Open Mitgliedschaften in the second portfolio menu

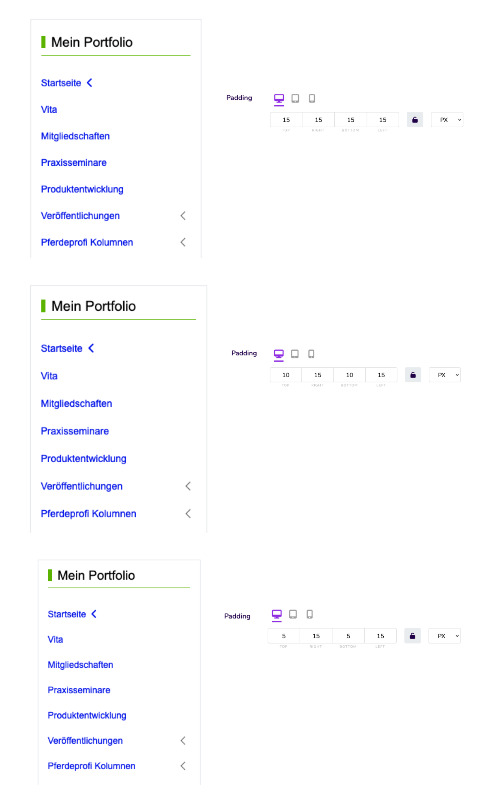tap(77, 404)
